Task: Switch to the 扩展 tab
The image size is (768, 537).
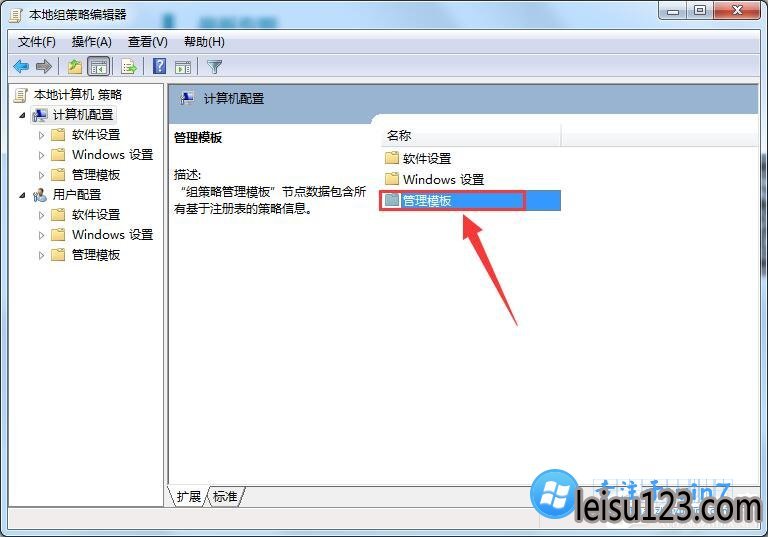Action: click(x=189, y=497)
